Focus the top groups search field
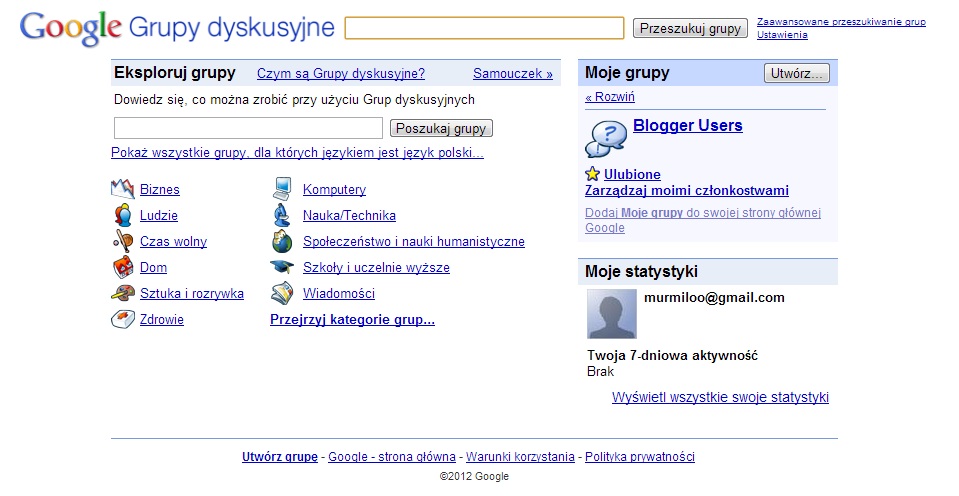Screen dimensions: 959x496 (484, 28)
